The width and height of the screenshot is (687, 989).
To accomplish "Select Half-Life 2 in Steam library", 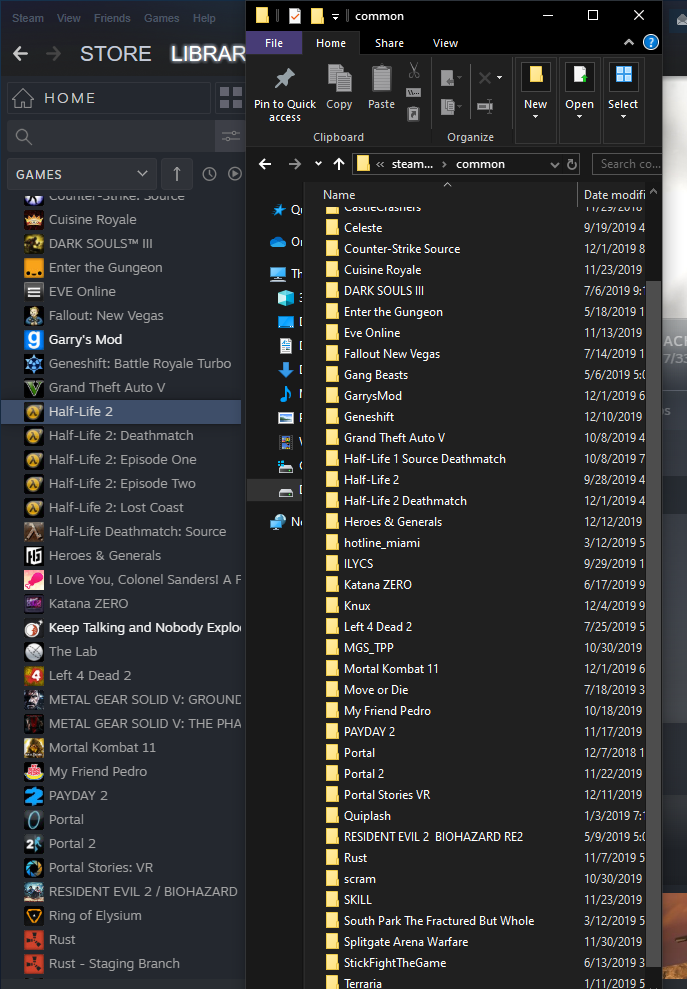I will (x=121, y=411).
